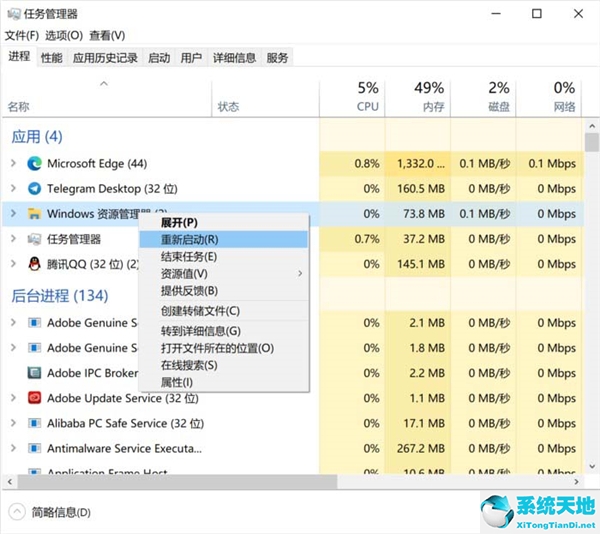Viewport: 600px width, 534px height.
Task: Click the horizontal scrollbar left arrow
Action: (10, 482)
